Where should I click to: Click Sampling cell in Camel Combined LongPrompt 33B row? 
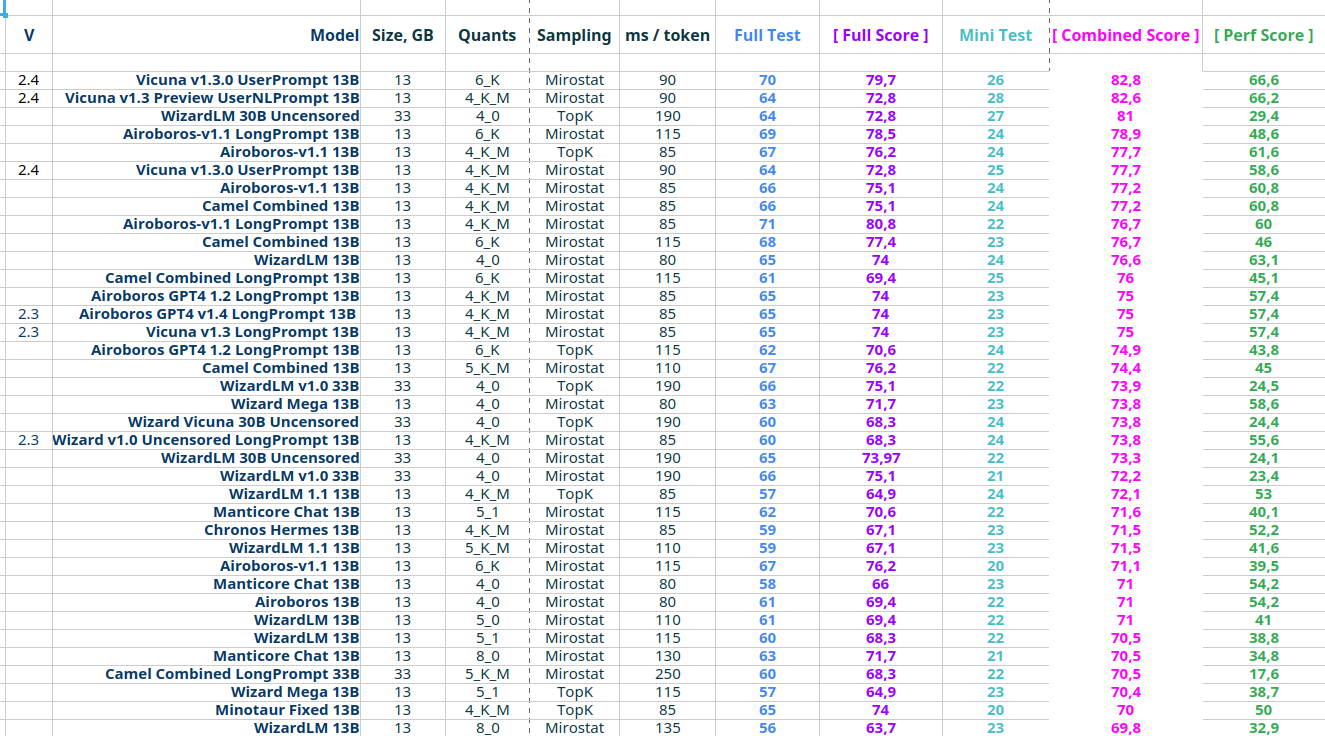coord(574,674)
